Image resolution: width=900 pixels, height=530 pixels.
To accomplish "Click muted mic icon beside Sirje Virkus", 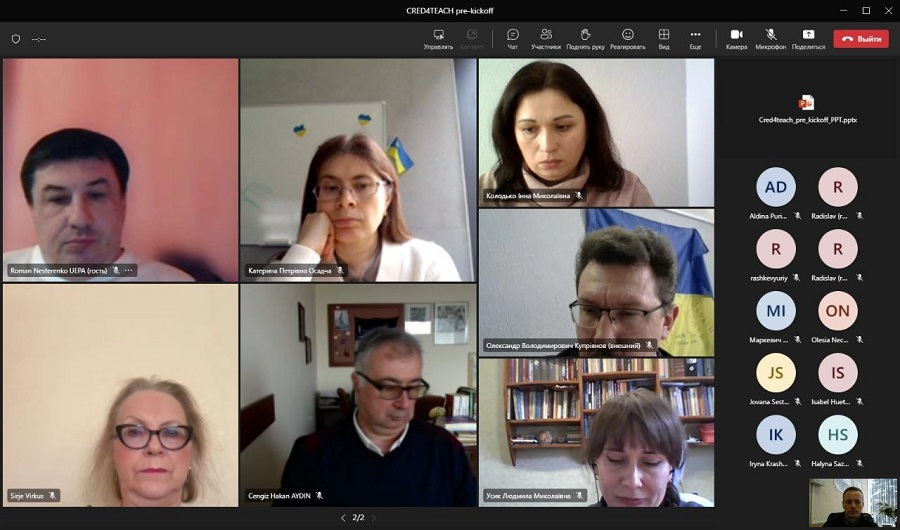I will pyautogui.click(x=52, y=496).
